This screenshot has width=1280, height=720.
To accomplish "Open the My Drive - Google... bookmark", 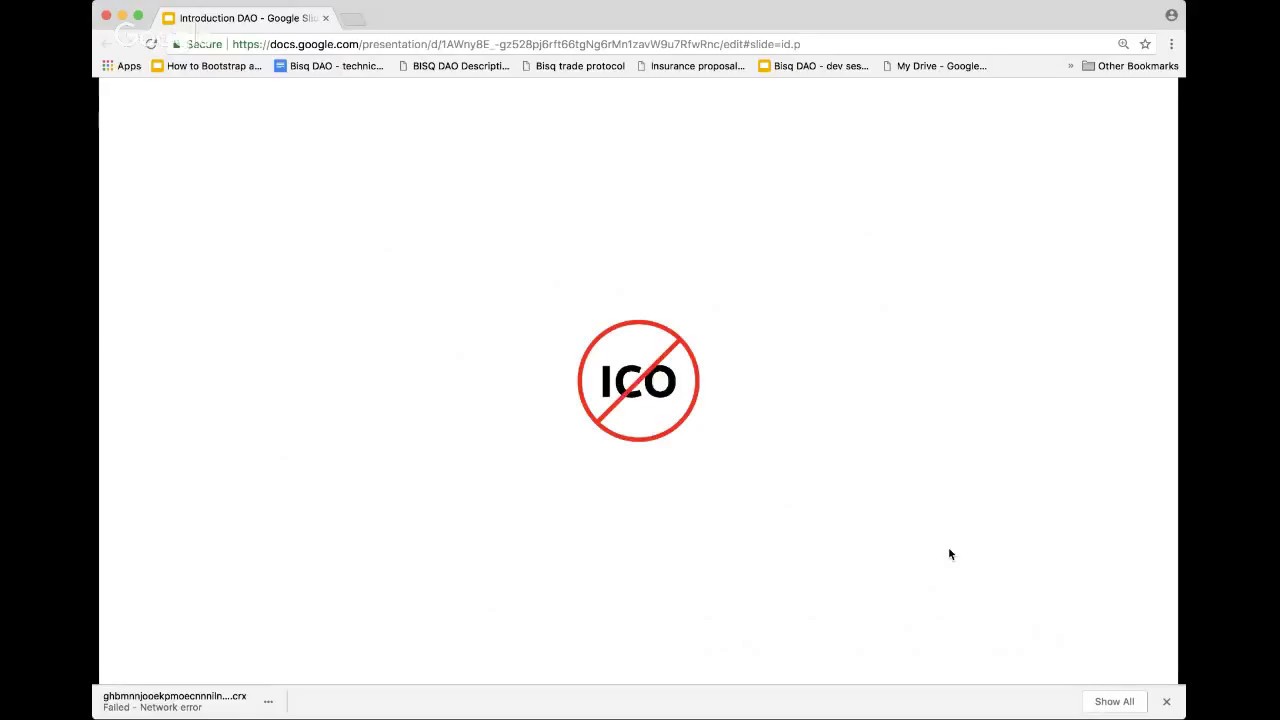I will pos(934,66).
